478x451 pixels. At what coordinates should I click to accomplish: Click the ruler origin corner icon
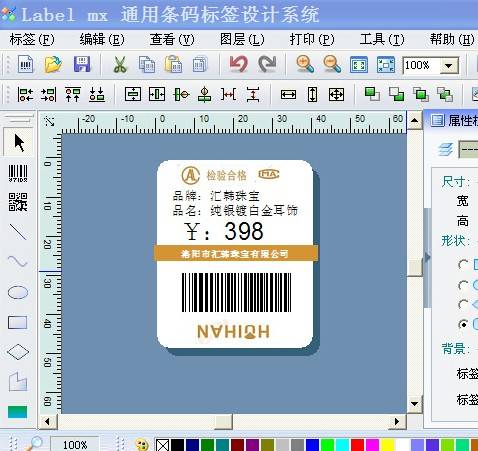[x=49, y=122]
